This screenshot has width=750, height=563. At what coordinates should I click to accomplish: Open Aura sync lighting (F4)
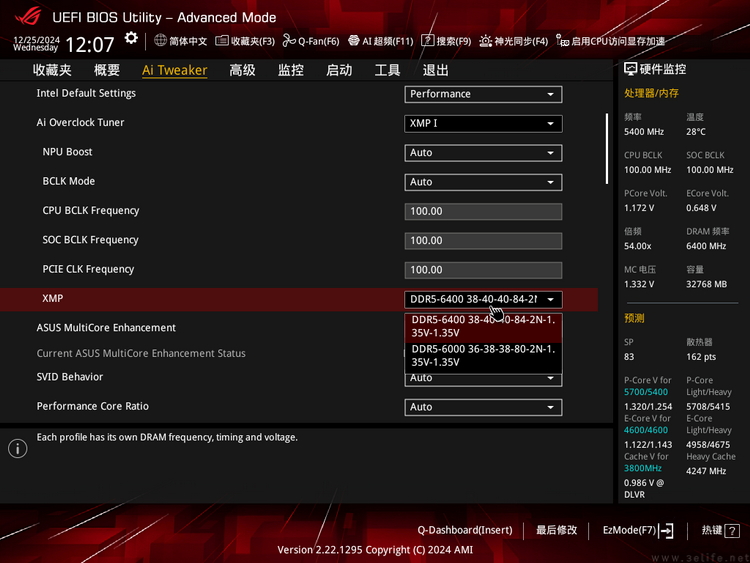[485, 41]
